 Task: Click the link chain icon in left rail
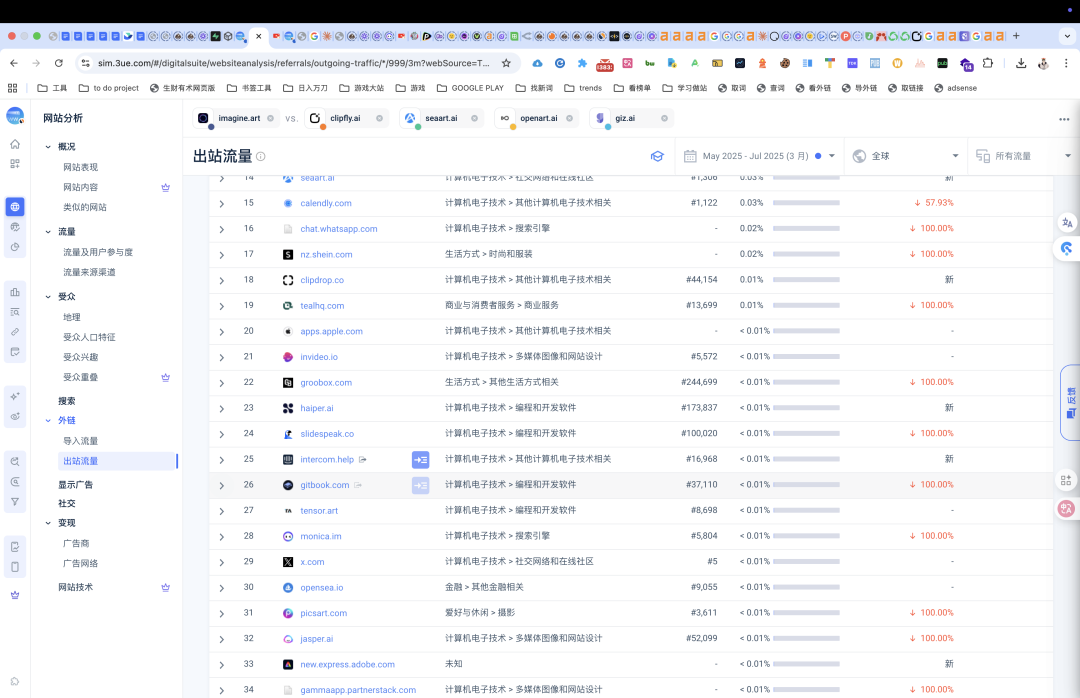pyautogui.click(x=15, y=332)
